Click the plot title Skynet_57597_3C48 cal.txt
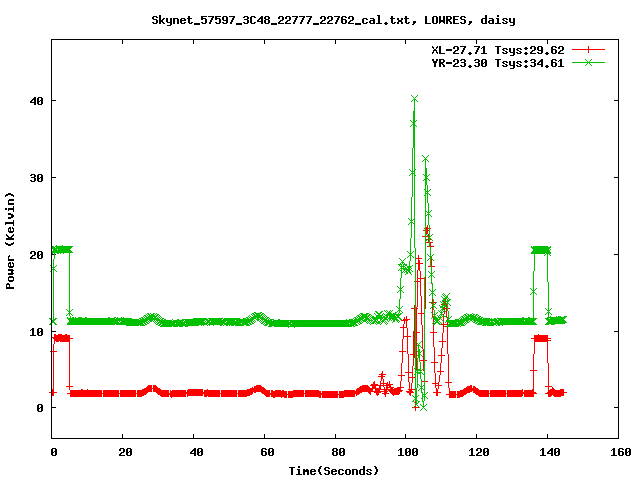640x480 pixels. pos(333,20)
